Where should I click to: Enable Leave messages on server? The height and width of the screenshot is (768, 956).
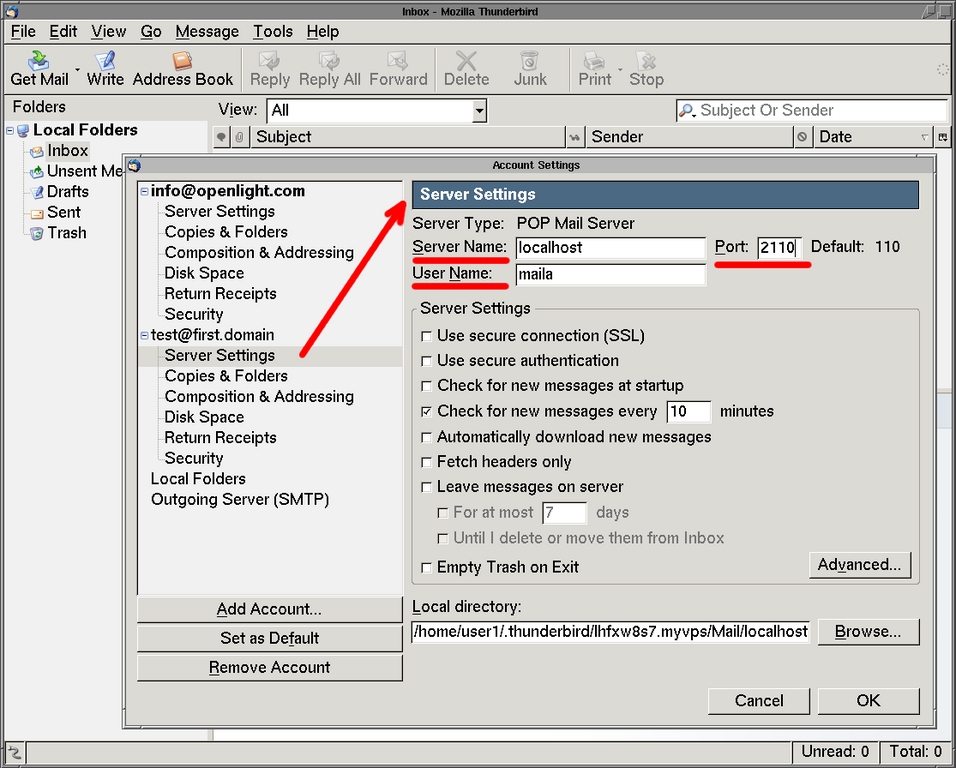[427, 487]
